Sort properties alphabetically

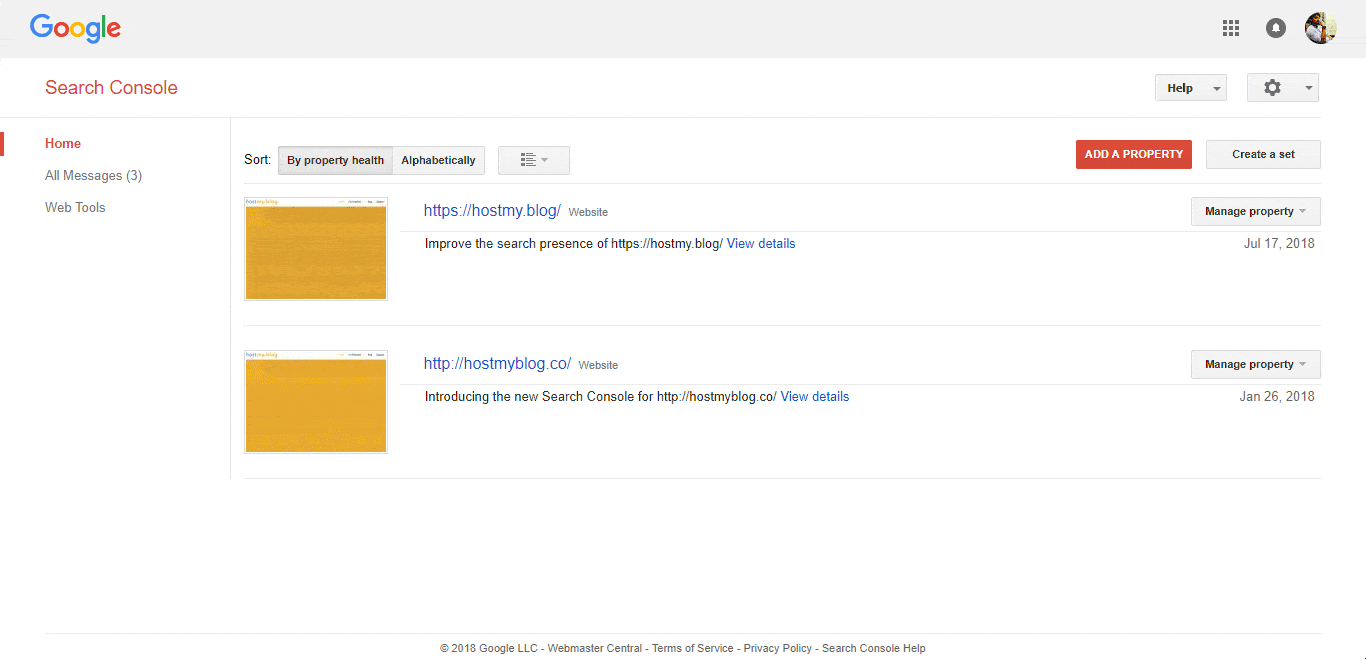[438, 160]
